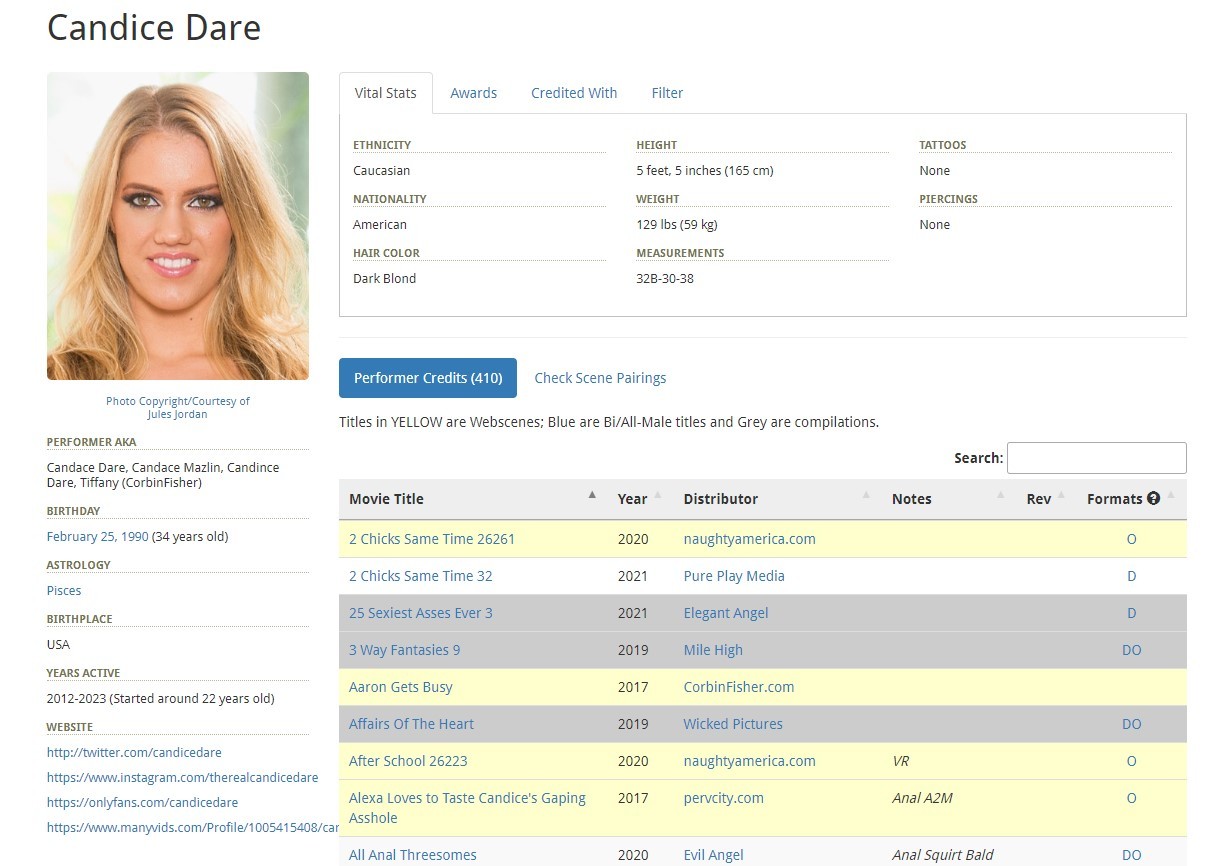The image size is (1221, 866).
Task: Sort the table by Distributor column
Action: [x=778, y=499]
